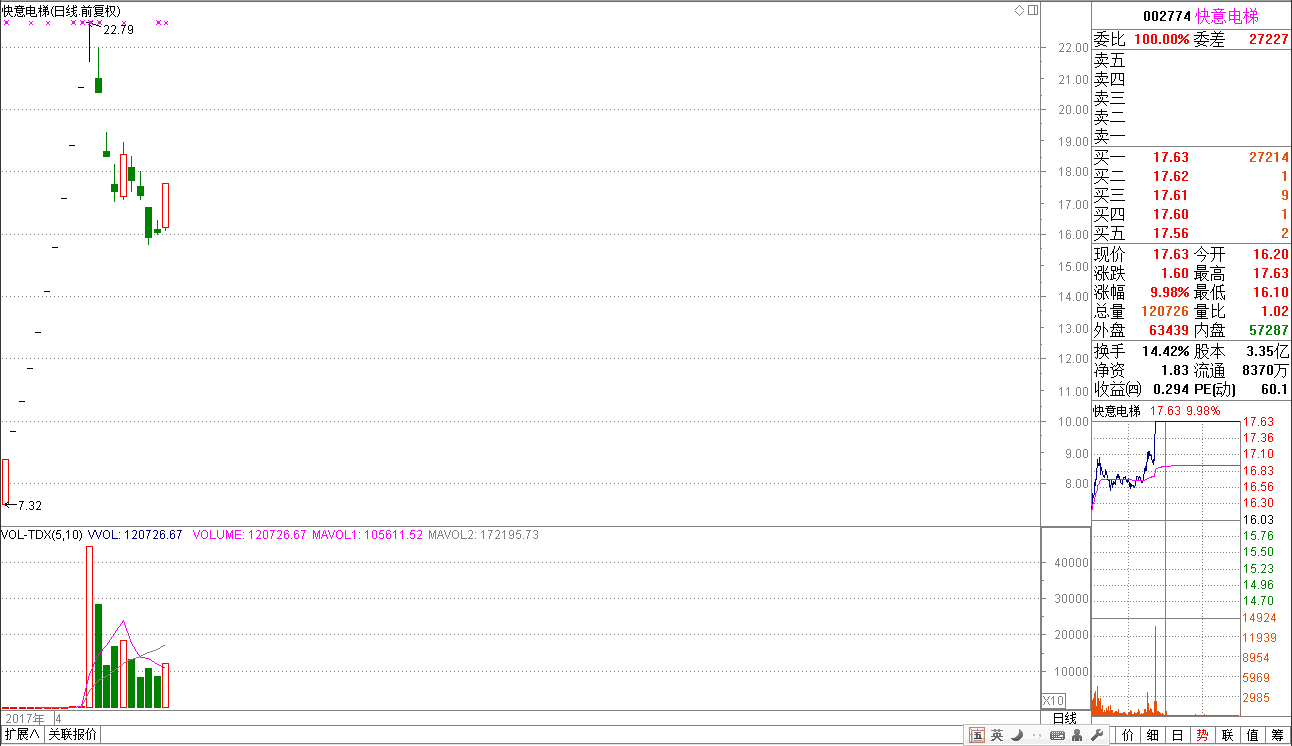Viewport: 1292px width, 746px height.
Task: Click the 内盘 value 57287
Action: pos(1269,330)
